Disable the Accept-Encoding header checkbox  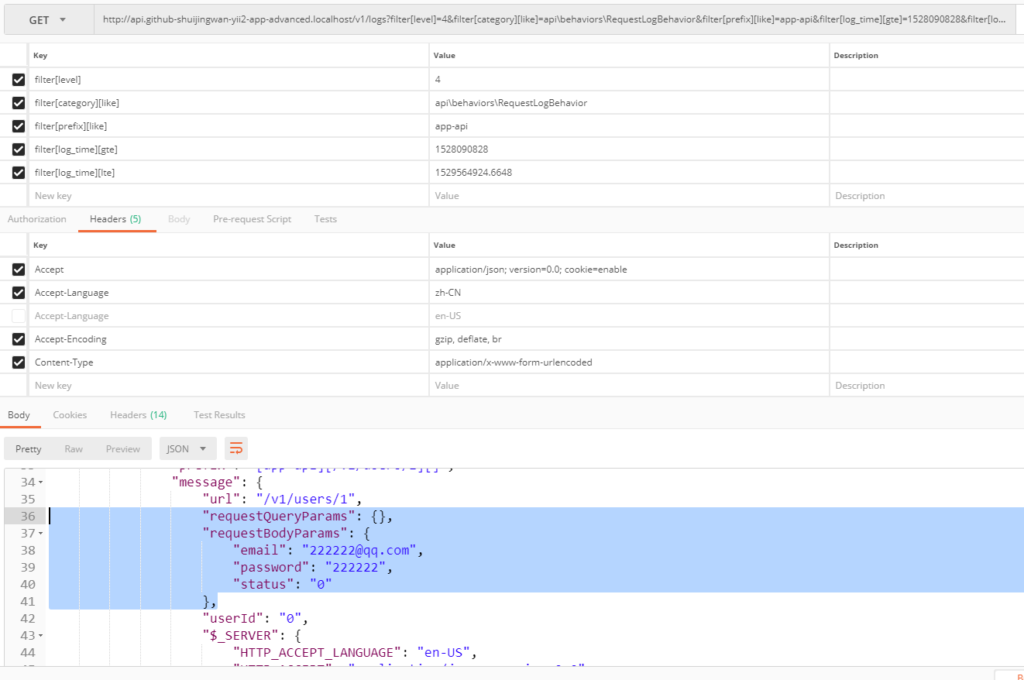click(x=18, y=339)
